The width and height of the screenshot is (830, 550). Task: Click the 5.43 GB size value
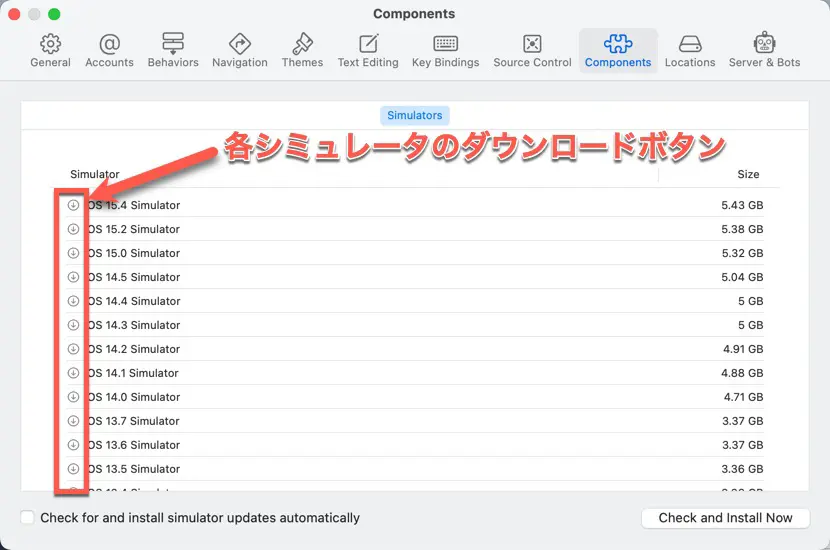742,205
